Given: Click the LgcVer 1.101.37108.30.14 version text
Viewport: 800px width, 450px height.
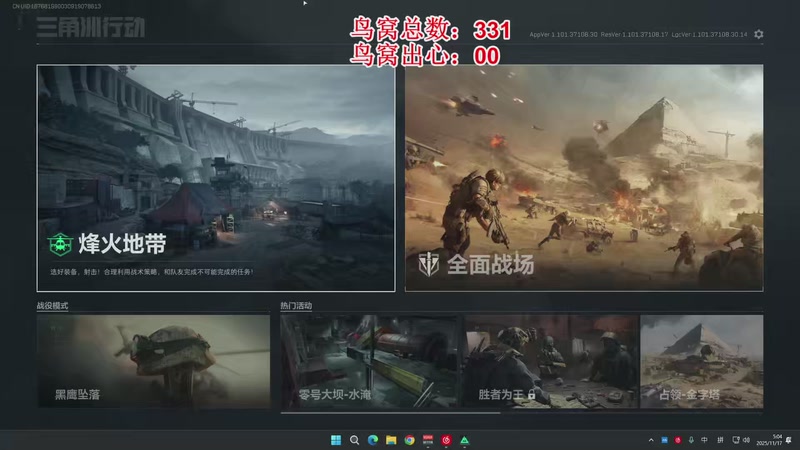Looking at the screenshot, I should [709, 35].
